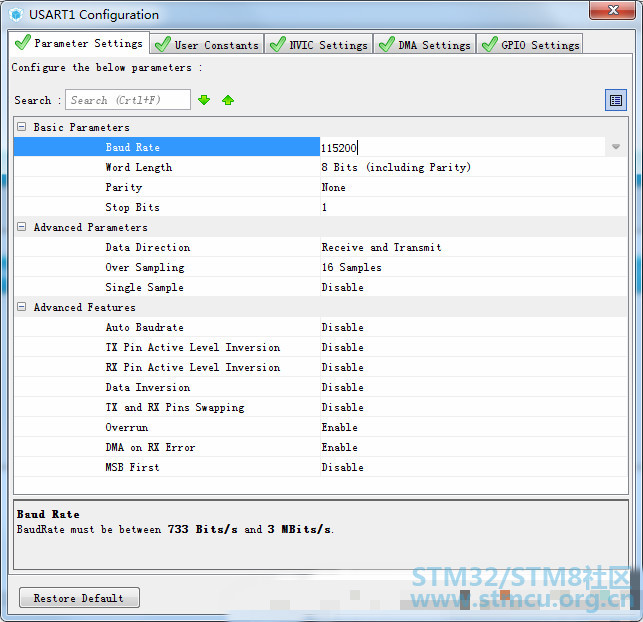This screenshot has height=622, width=643.
Task: Select the Baud Rate row label
Action: (x=132, y=147)
